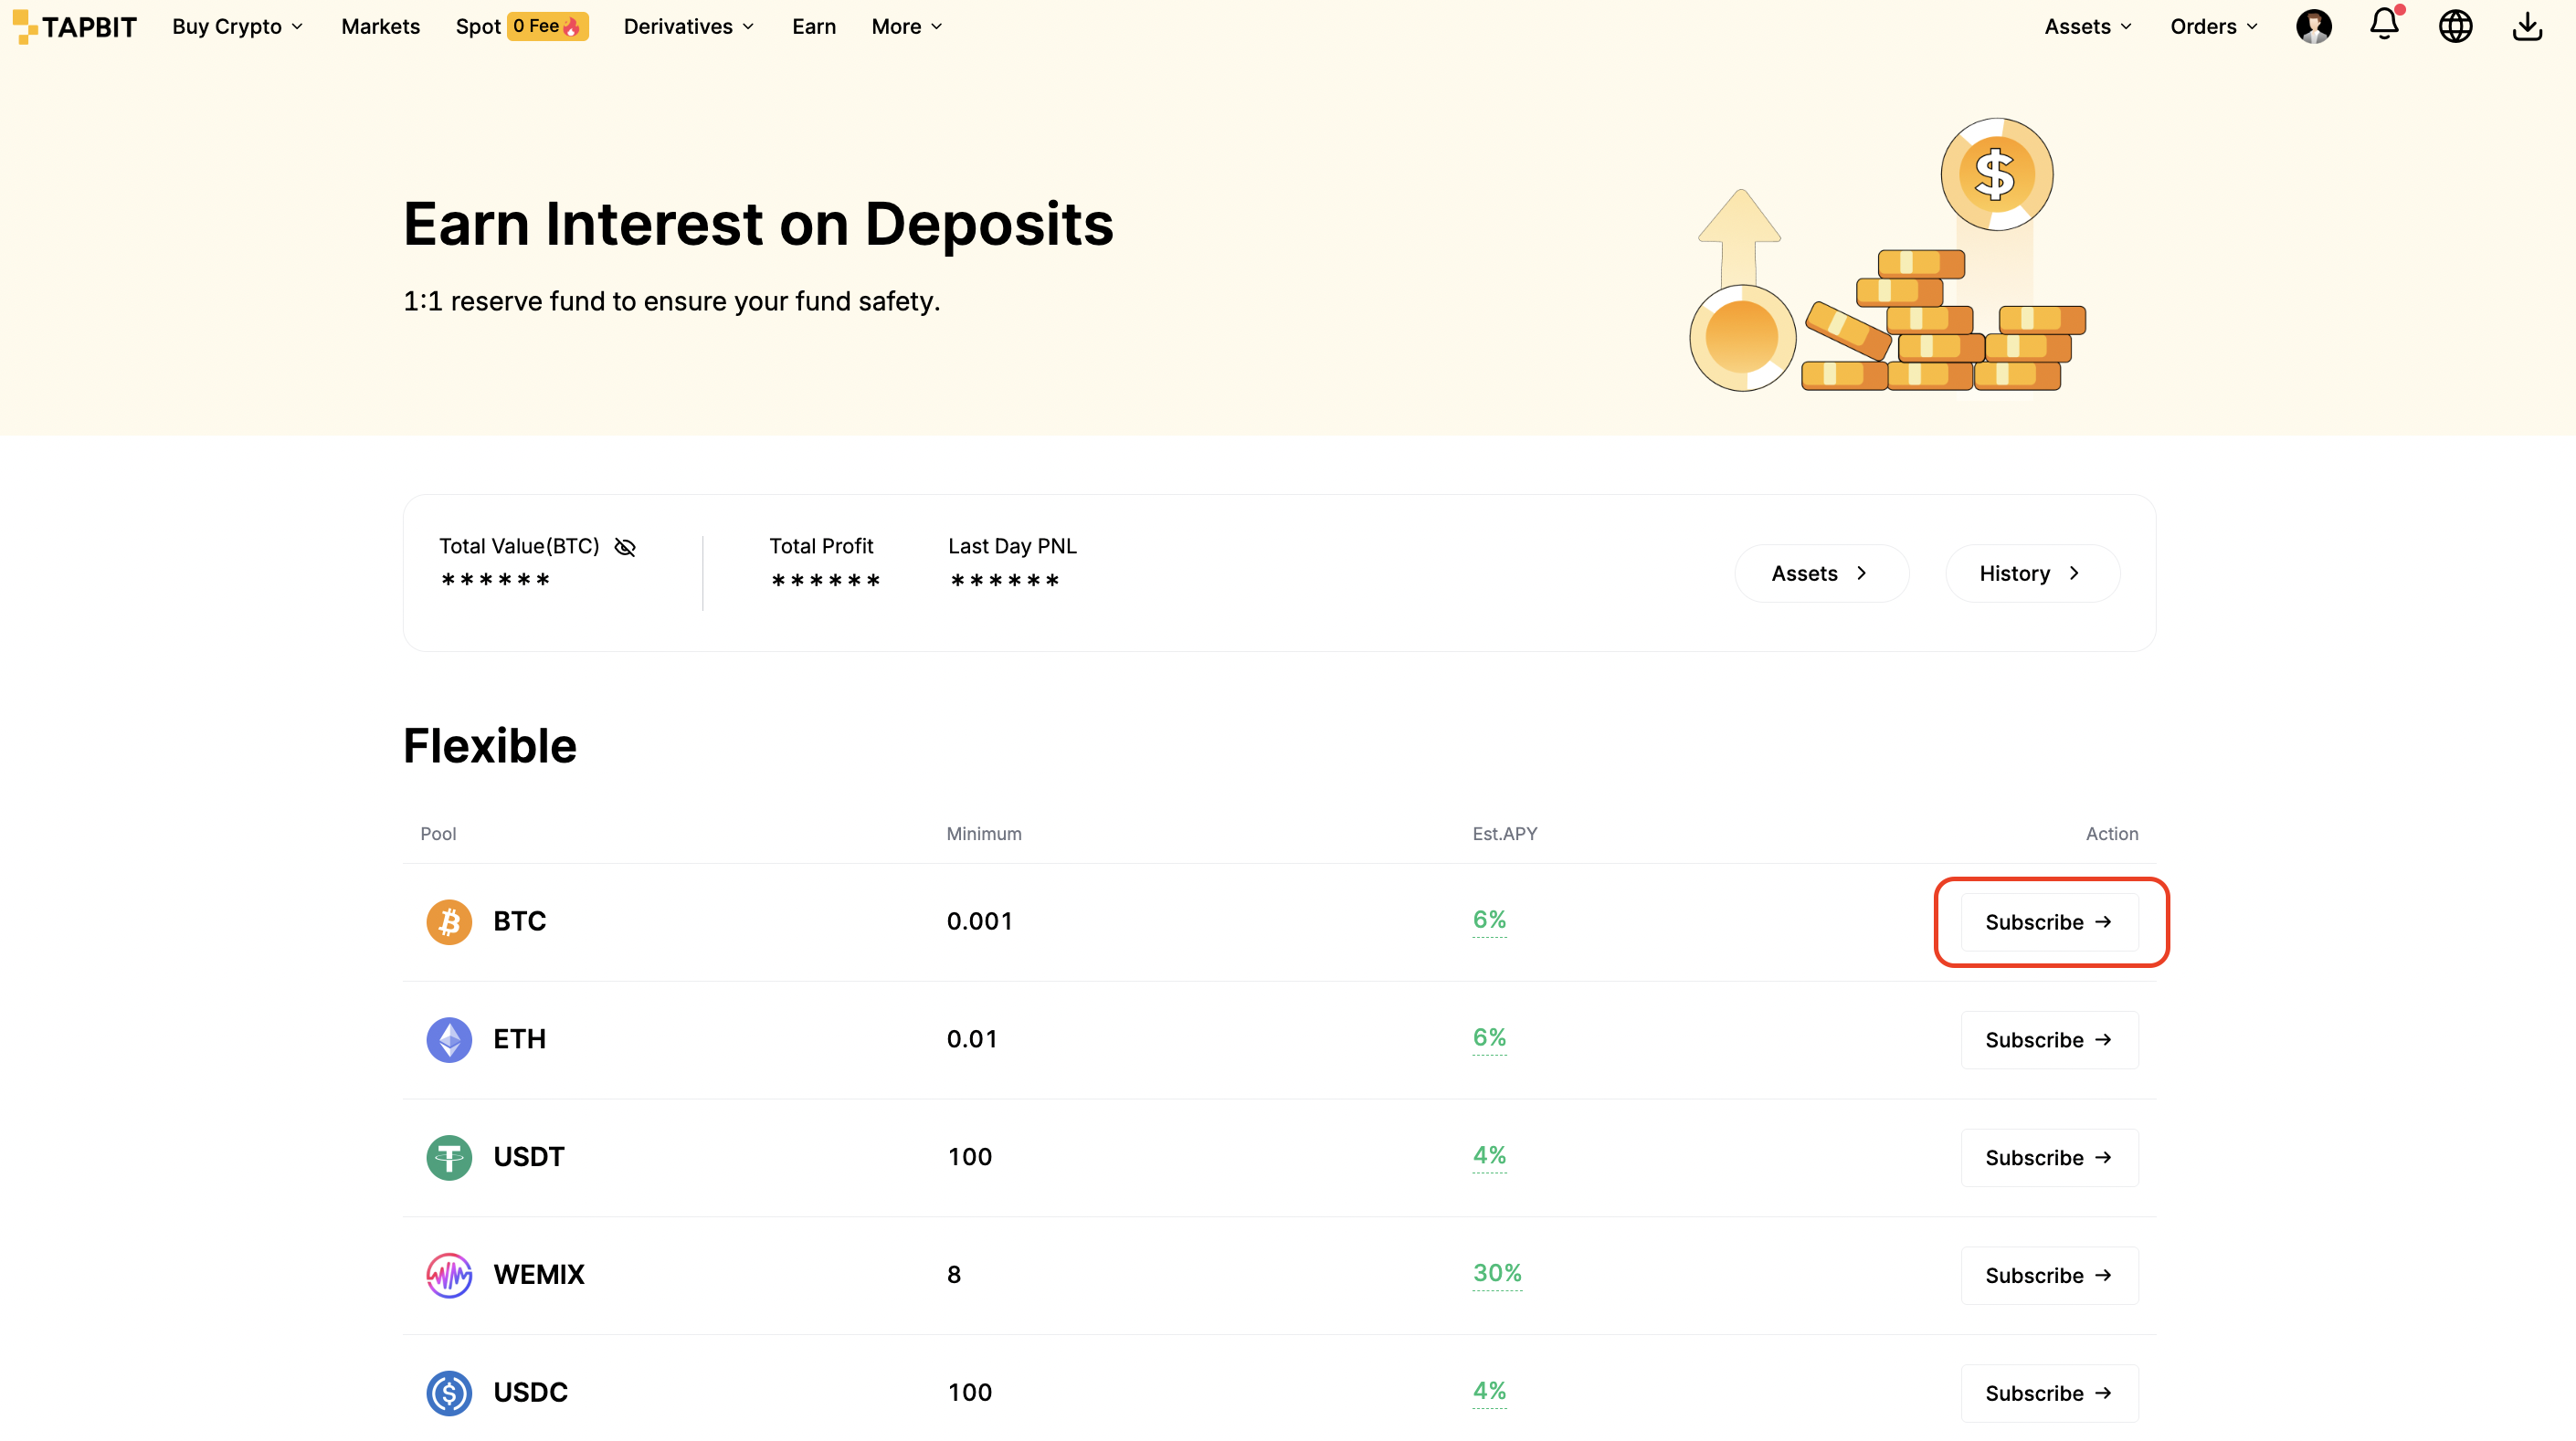This screenshot has height=1441, width=2576.
Task: Open the notifications bell
Action: coord(2384,25)
